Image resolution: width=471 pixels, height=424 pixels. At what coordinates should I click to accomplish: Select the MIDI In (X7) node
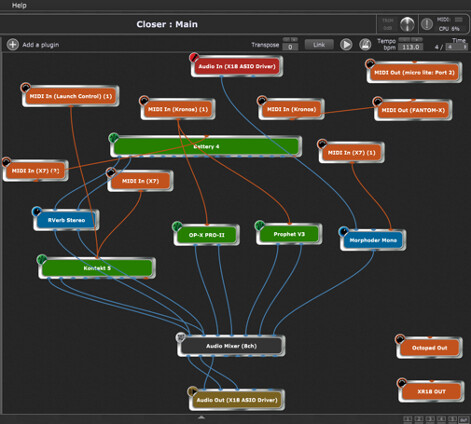(x=140, y=181)
